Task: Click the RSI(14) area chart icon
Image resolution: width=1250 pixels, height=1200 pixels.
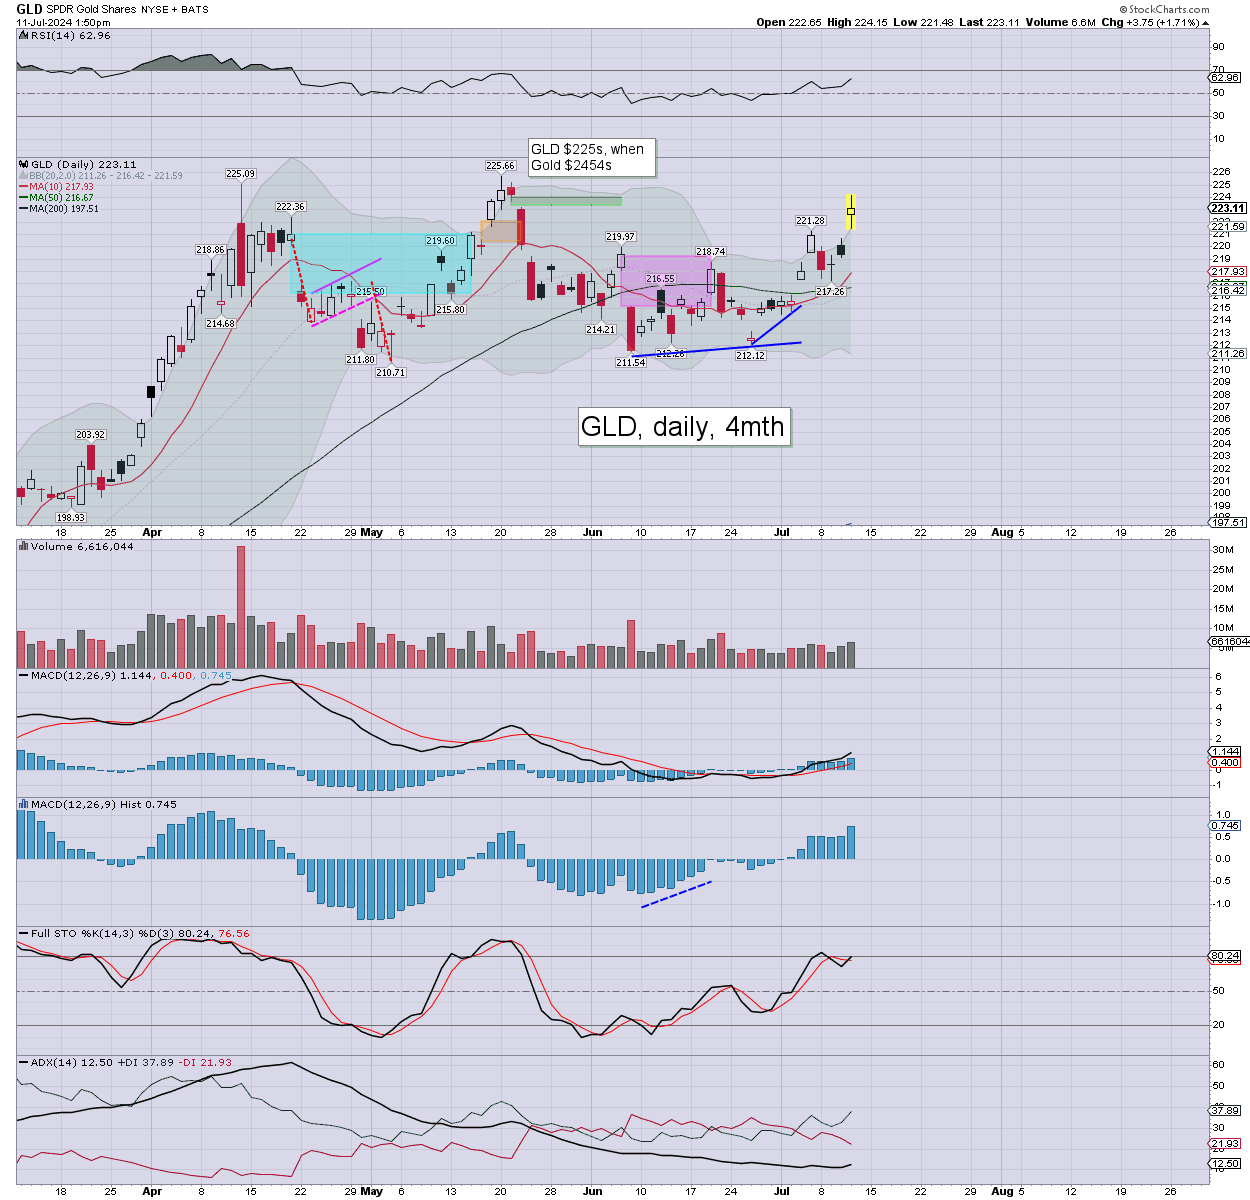Action: [x=22, y=35]
